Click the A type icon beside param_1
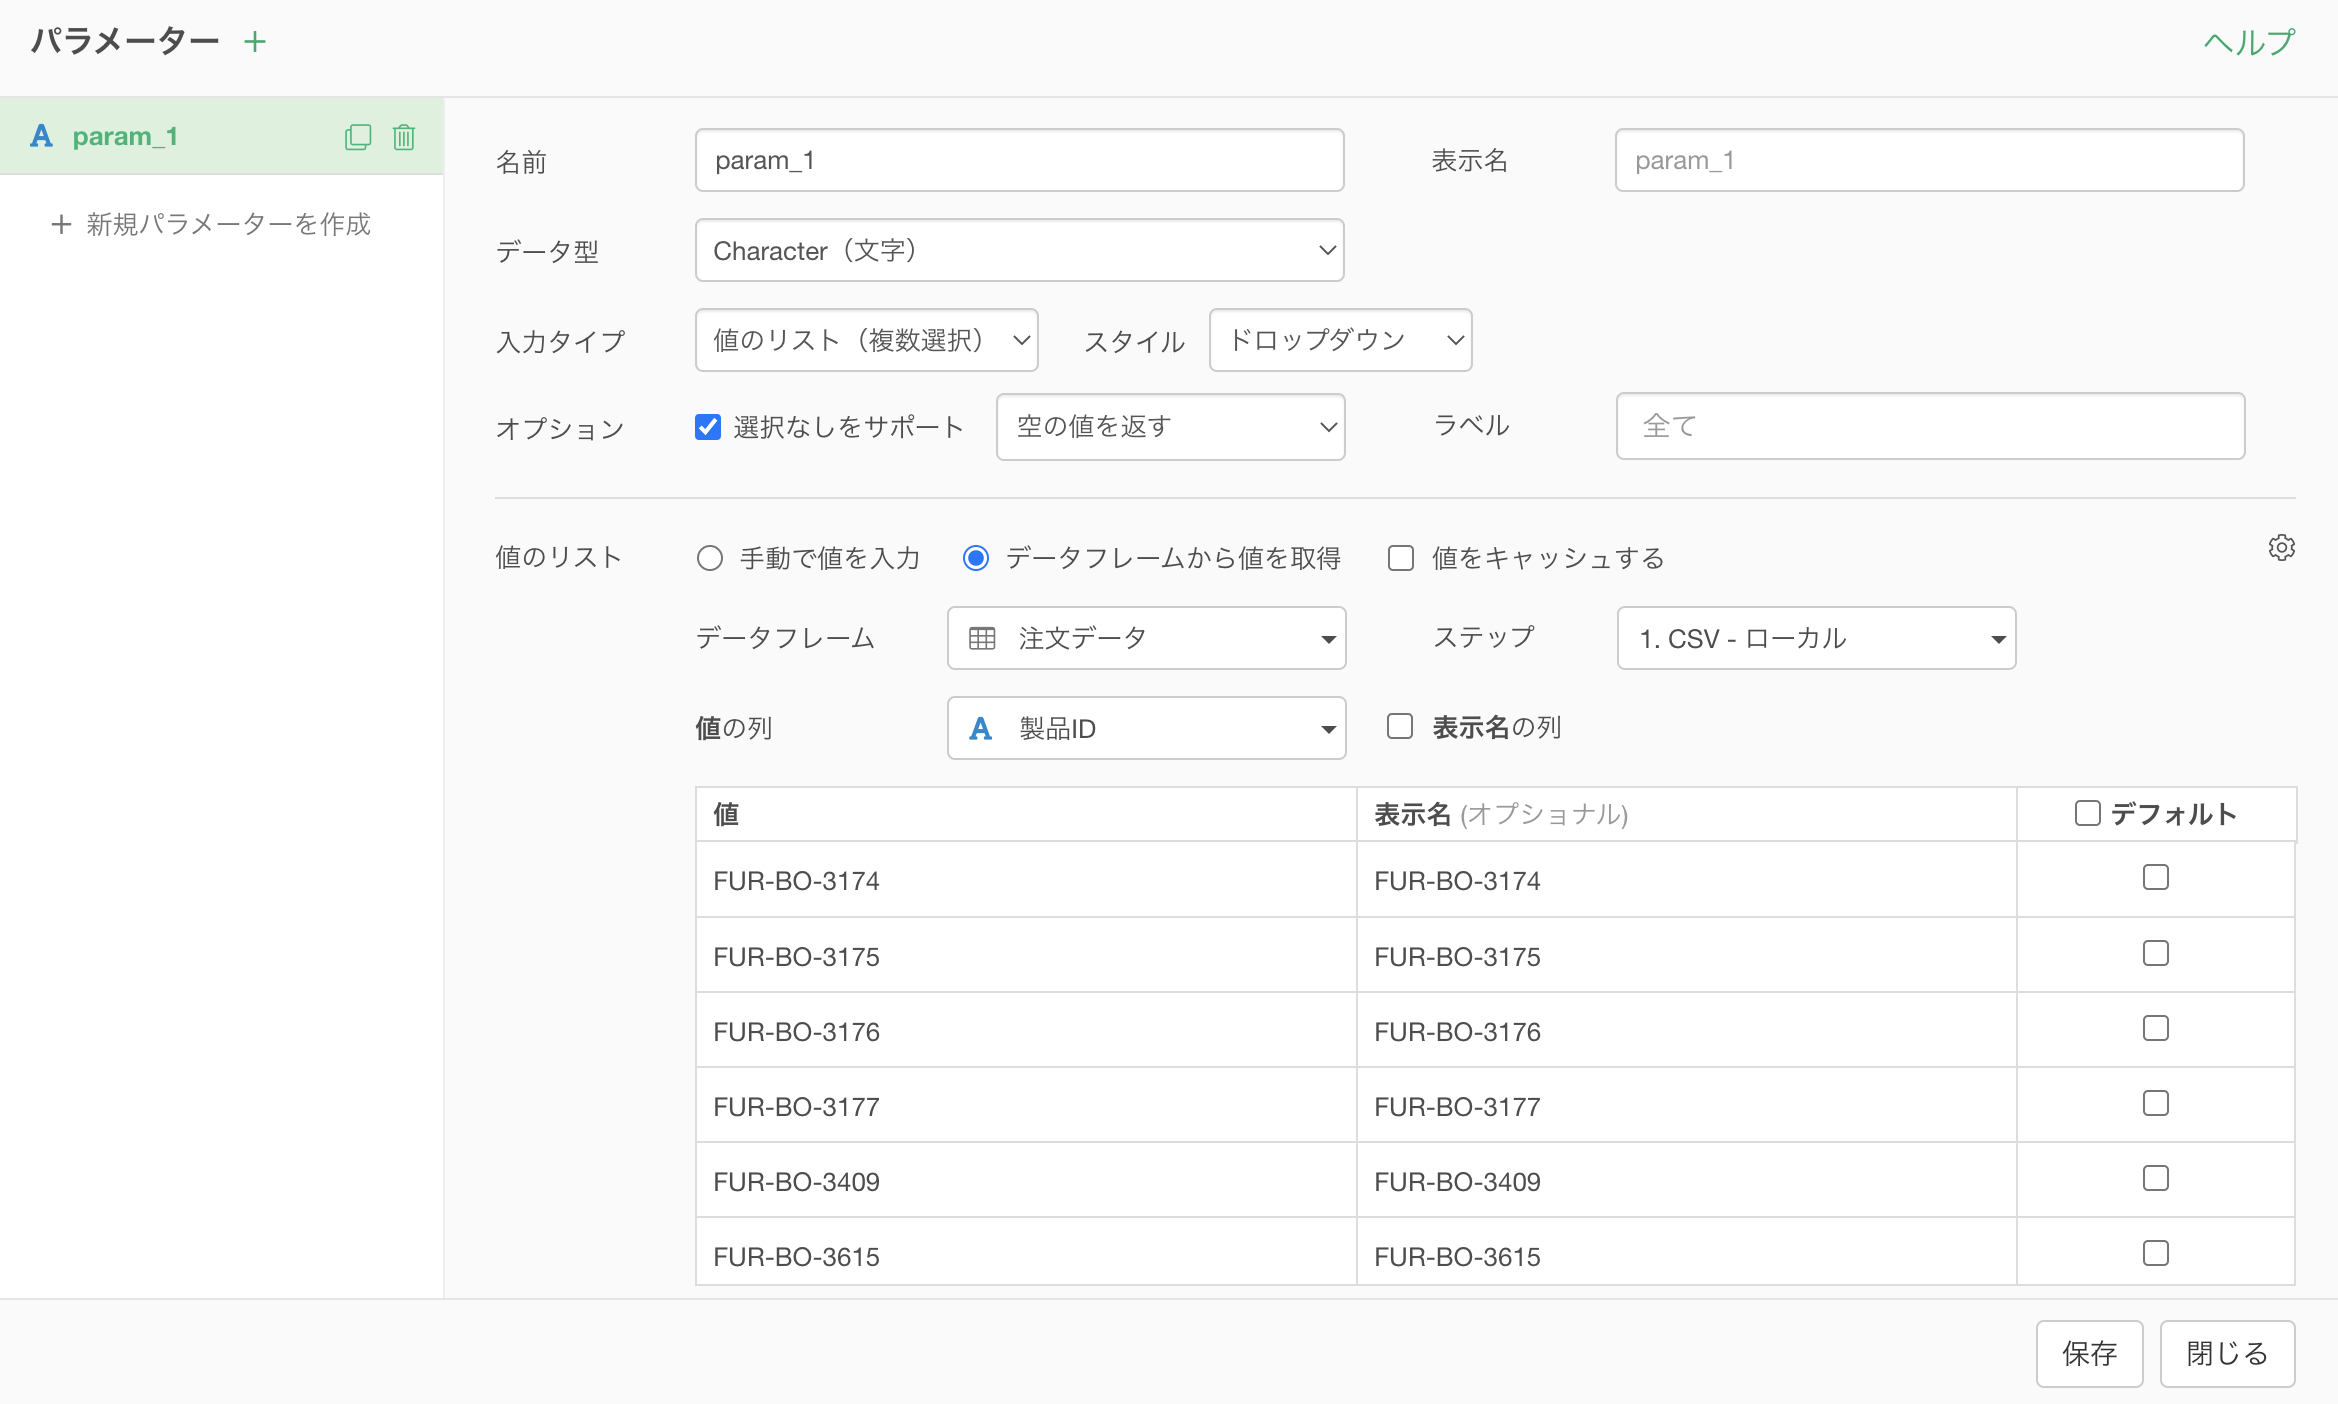Image resolution: width=2338 pixels, height=1404 pixels. 41,136
